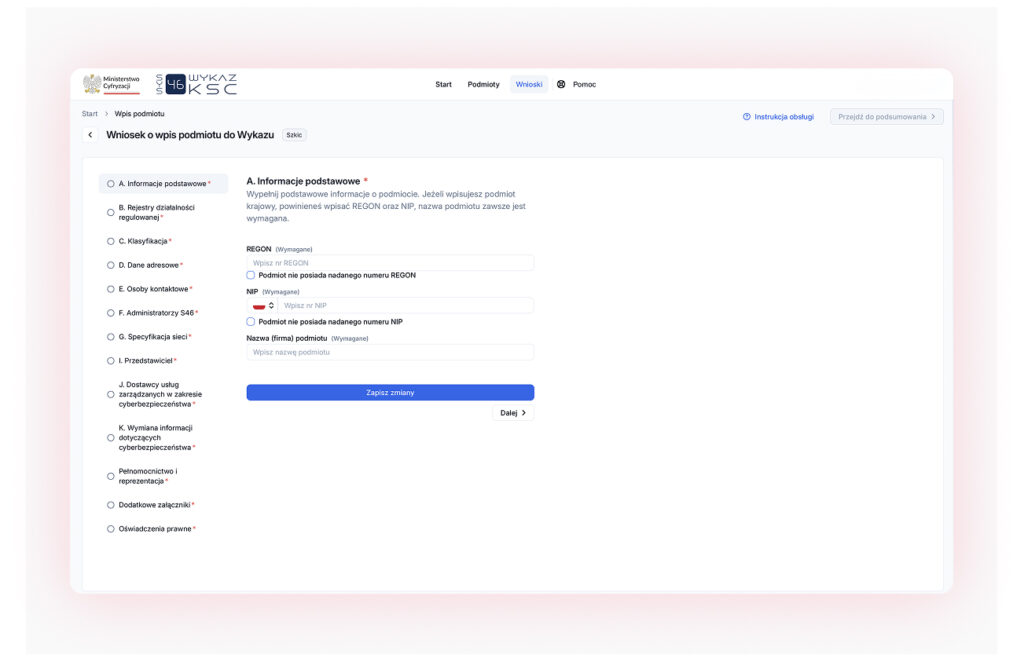The image size is (1024, 666).
Task: Open the NIP country code selector arrows
Action: 271,306
